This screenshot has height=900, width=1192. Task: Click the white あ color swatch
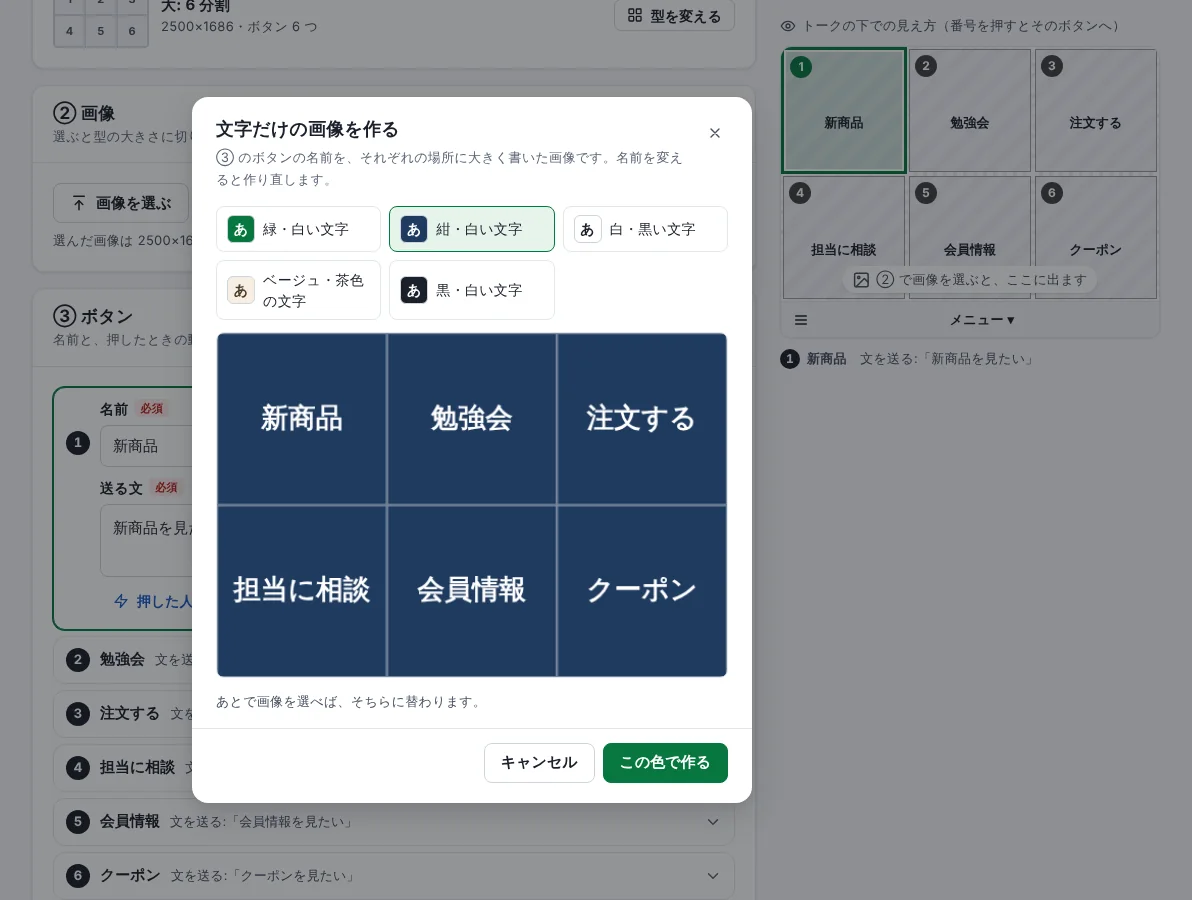tap(587, 229)
